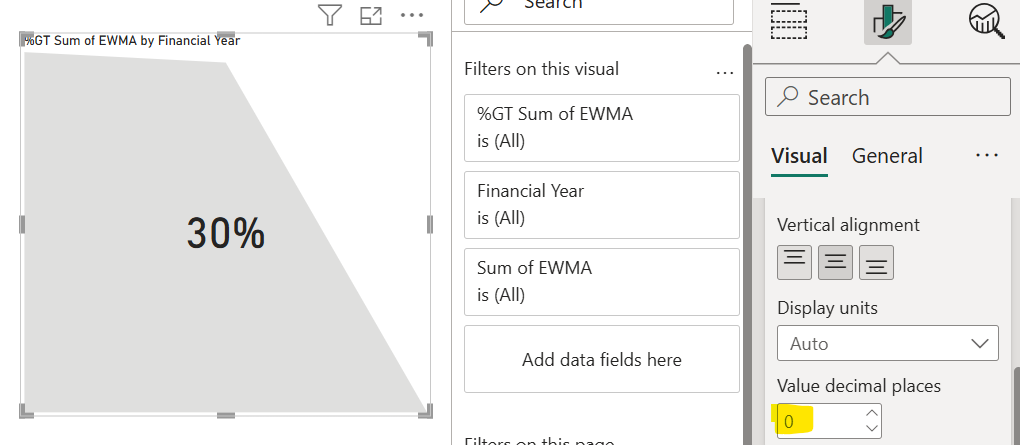Expand the %GT Sum of EWMA filter card
1020x445 pixels.
pyautogui.click(x=602, y=128)
